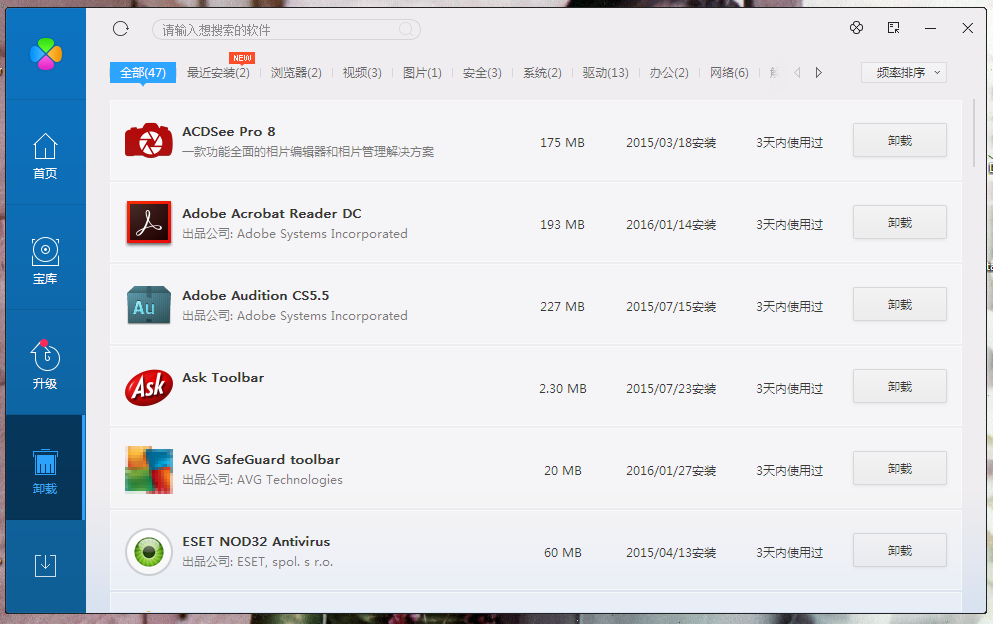Switch to the 网络(6) tab
Screen dimensions: 993x624
click(x=729, y=73)
